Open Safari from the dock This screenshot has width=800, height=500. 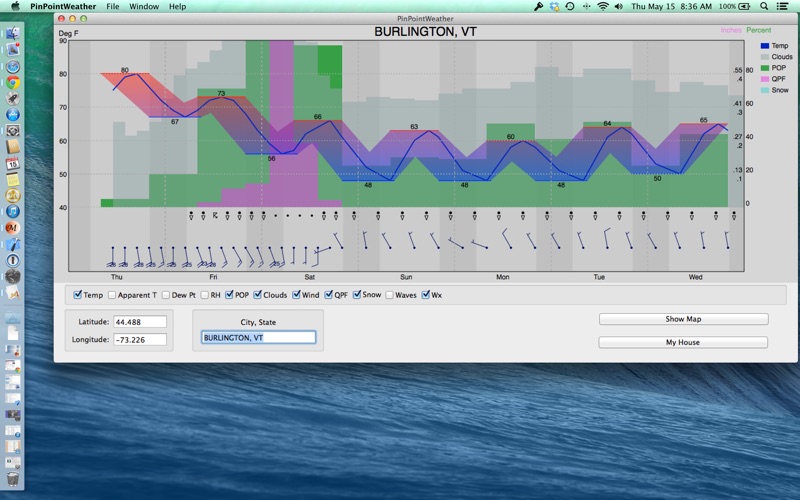[x=13, y=66]
